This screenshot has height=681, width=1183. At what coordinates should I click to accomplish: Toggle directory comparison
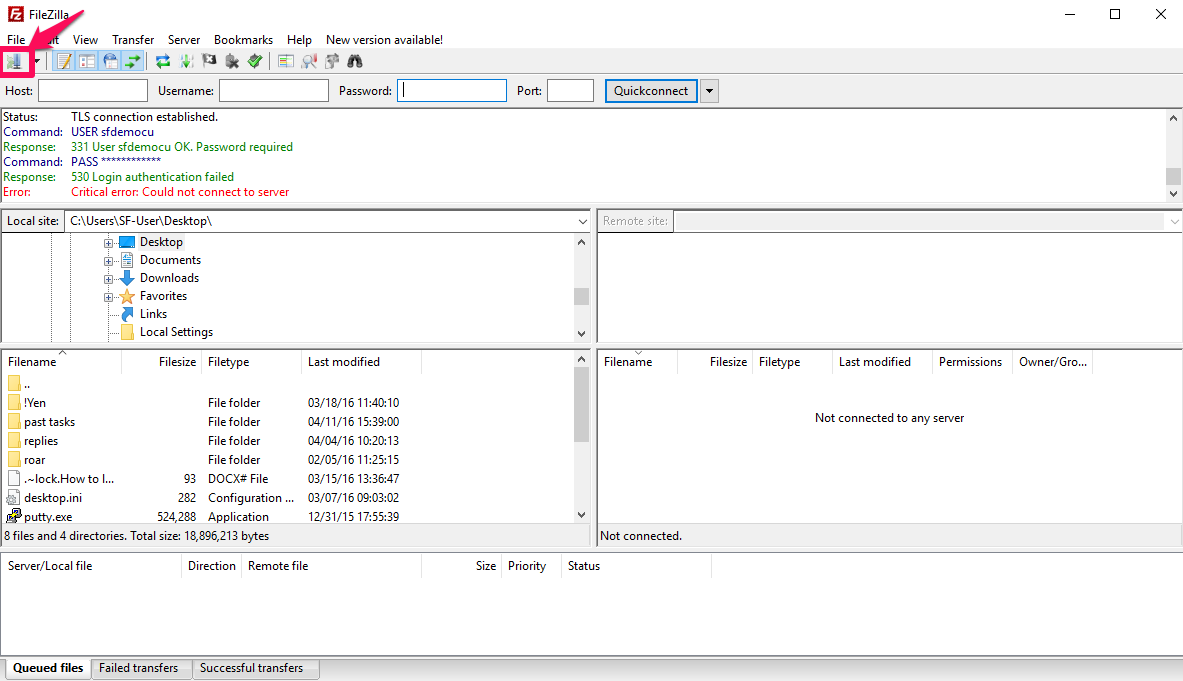pyautogui.click(x=309, y=61)
